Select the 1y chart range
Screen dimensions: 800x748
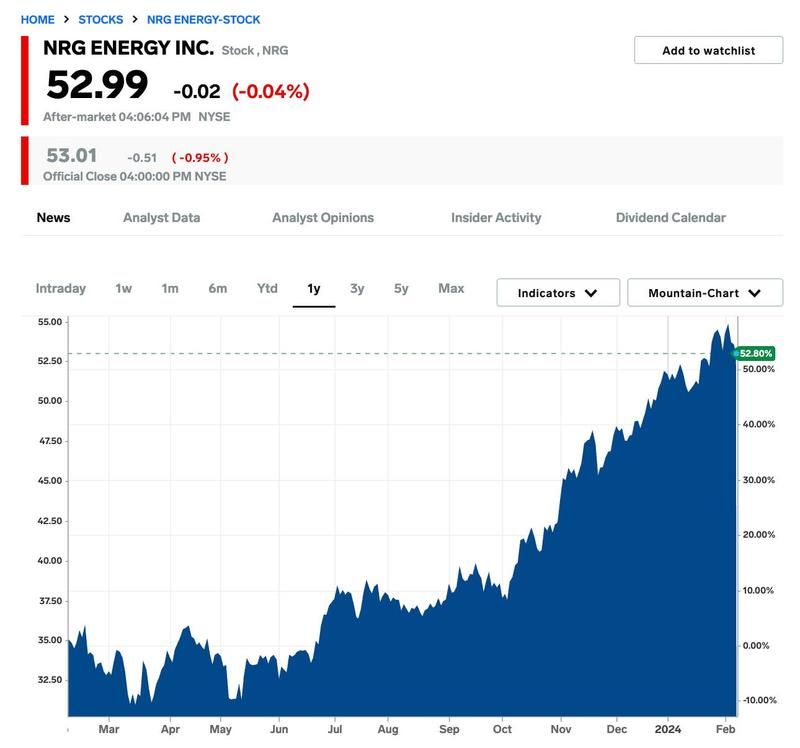[314, 289]
